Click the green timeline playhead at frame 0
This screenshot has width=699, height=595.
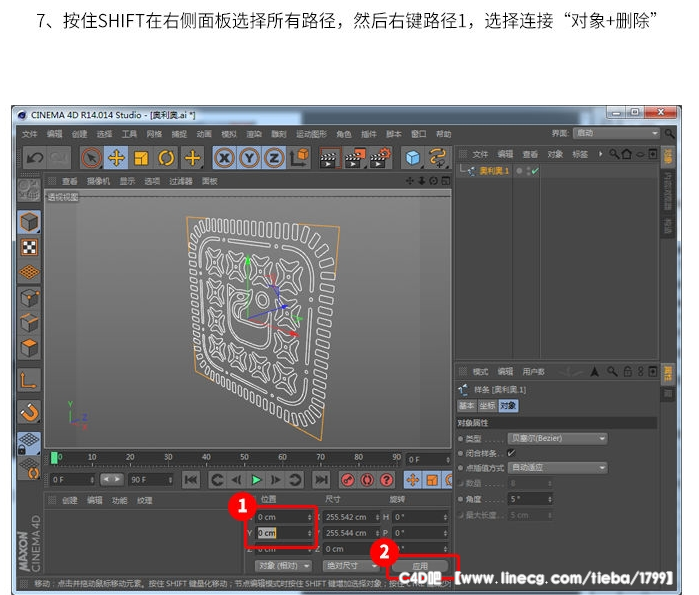(x=54, y=458)
